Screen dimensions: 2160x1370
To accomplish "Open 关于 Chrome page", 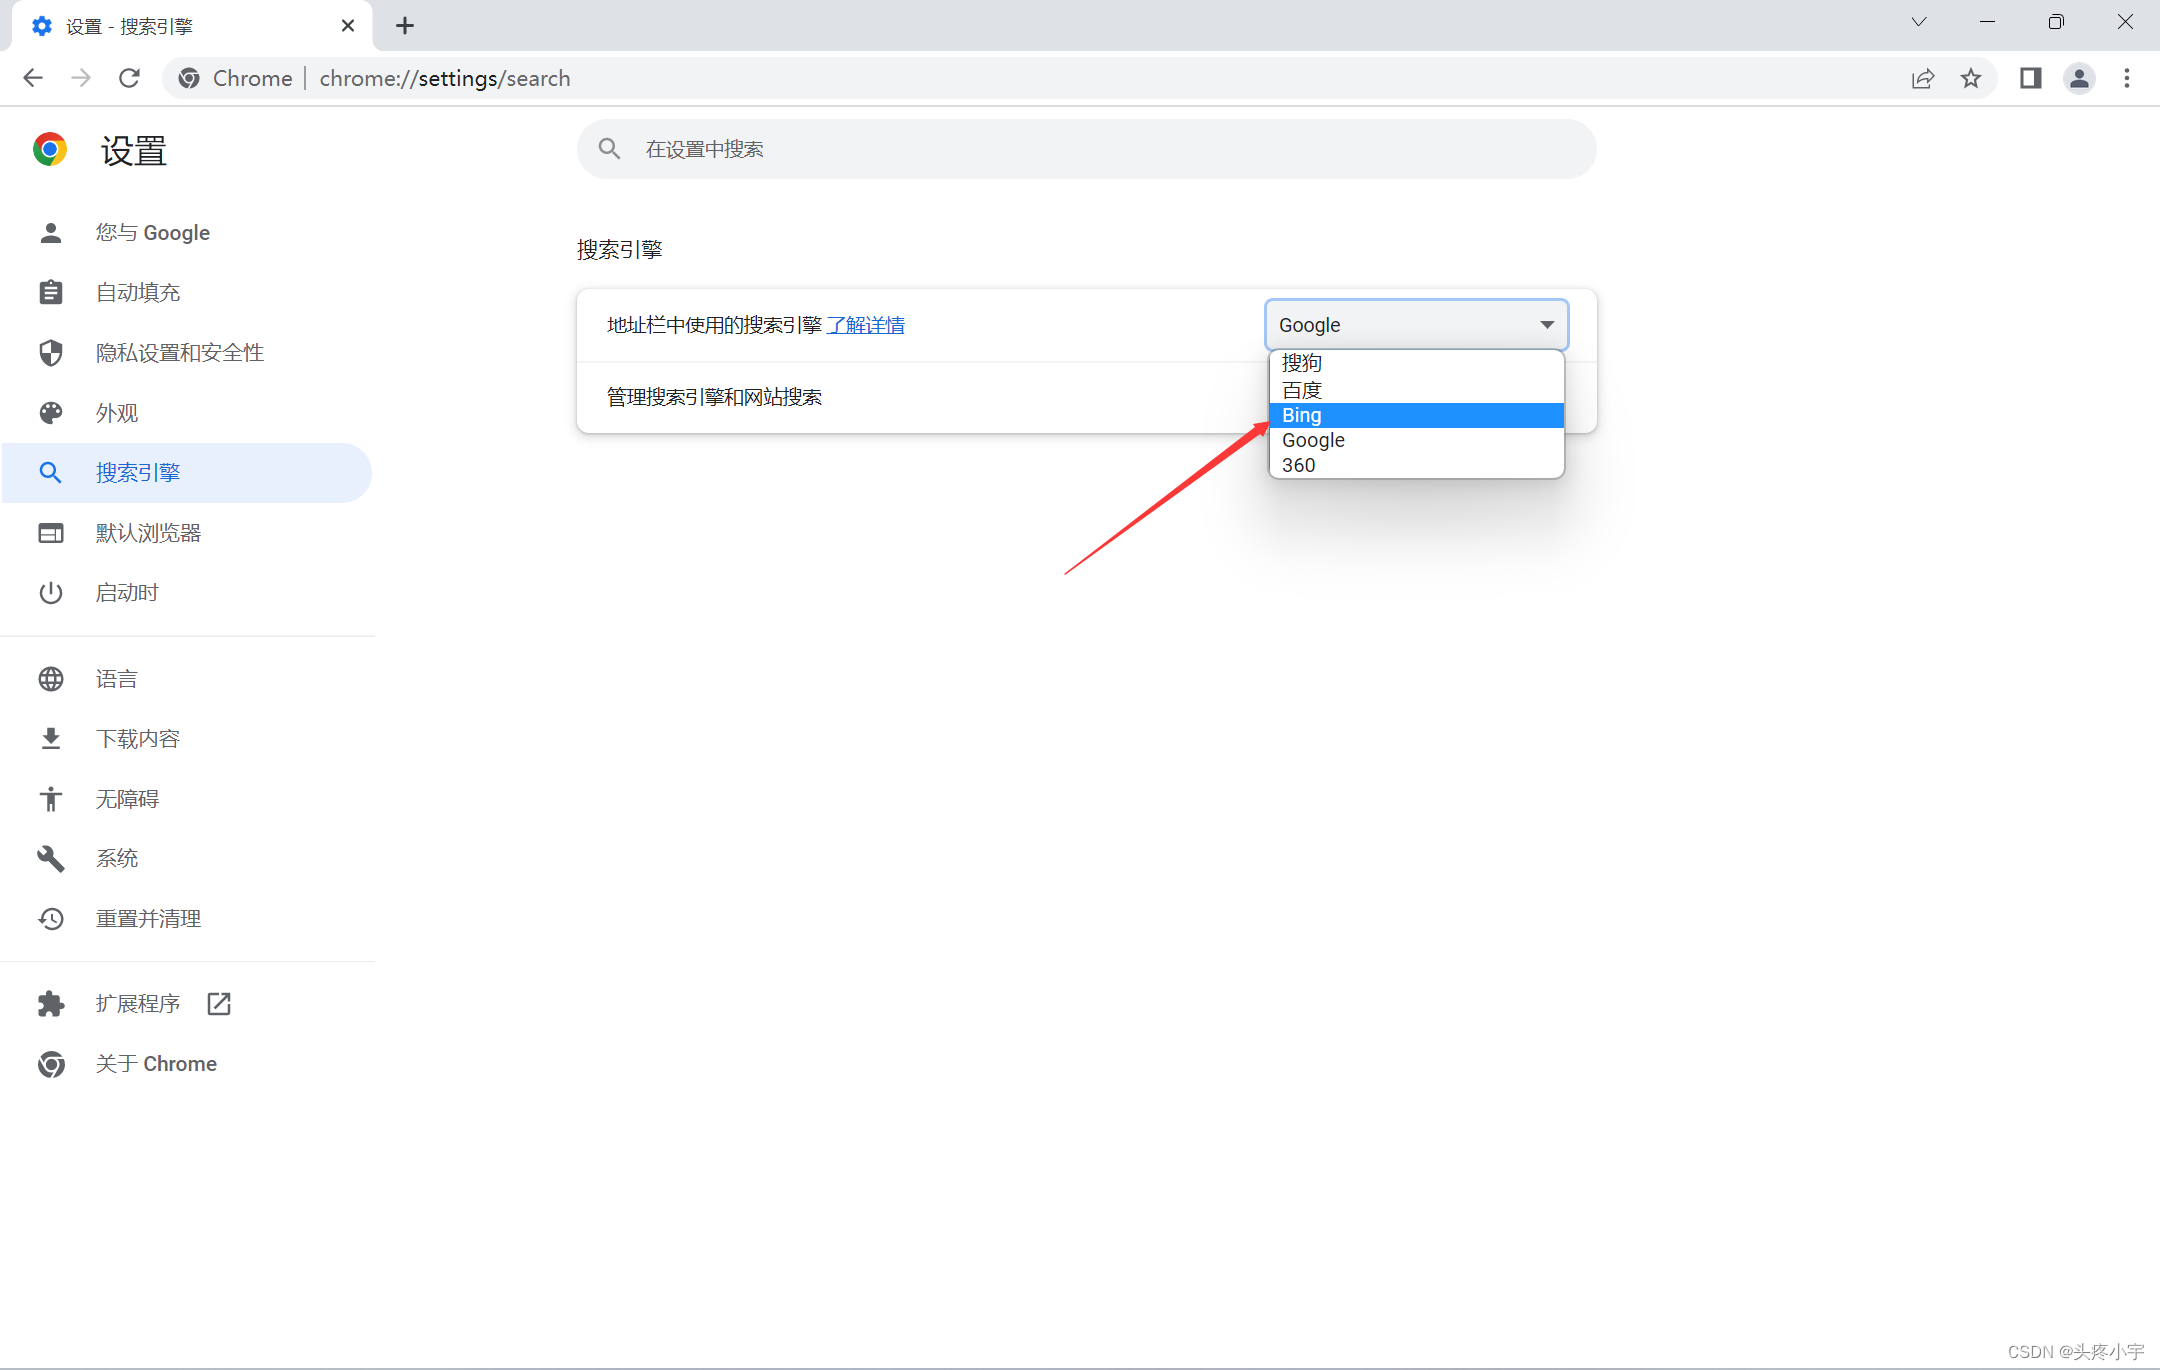I will coord(187,1064).
